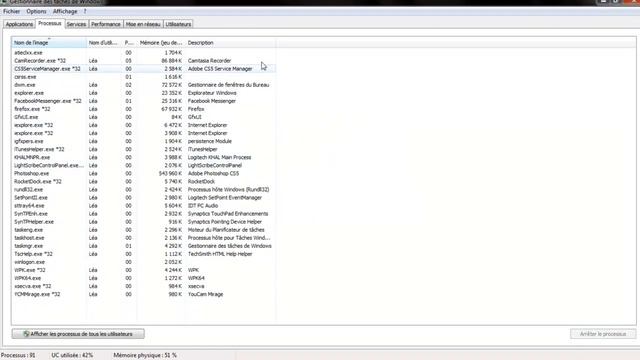This screenshot has height=360, width=640.
Task: Click the TechSmith HTML Help Helper description
Action: point(220,254)
